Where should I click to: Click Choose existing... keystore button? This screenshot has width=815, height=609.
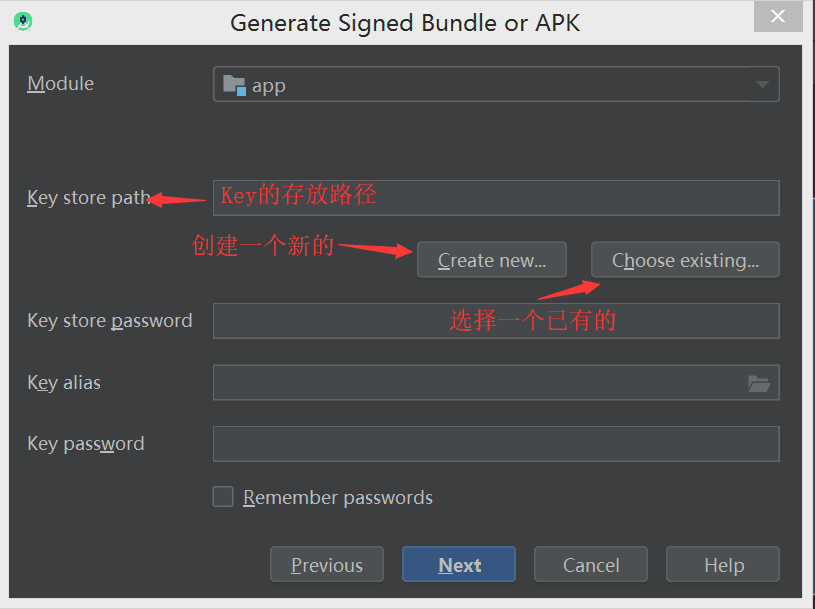(685, 260)
